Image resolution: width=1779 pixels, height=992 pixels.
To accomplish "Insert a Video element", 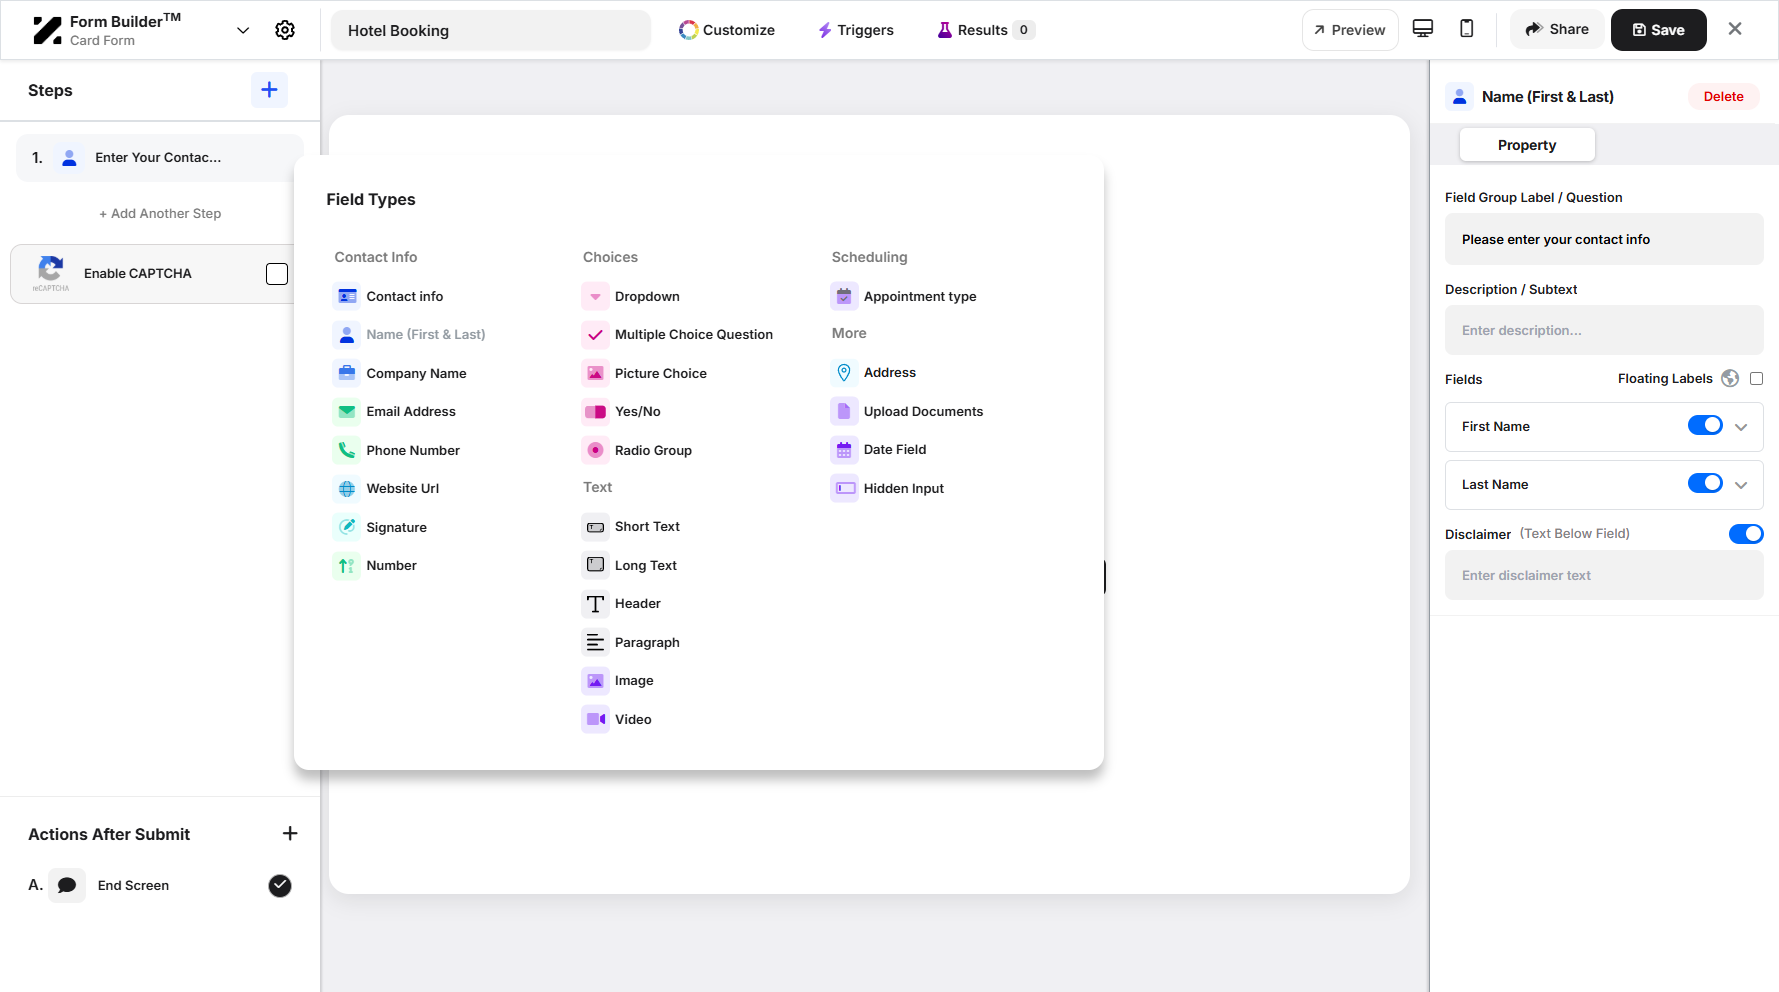I will point(617,719).
